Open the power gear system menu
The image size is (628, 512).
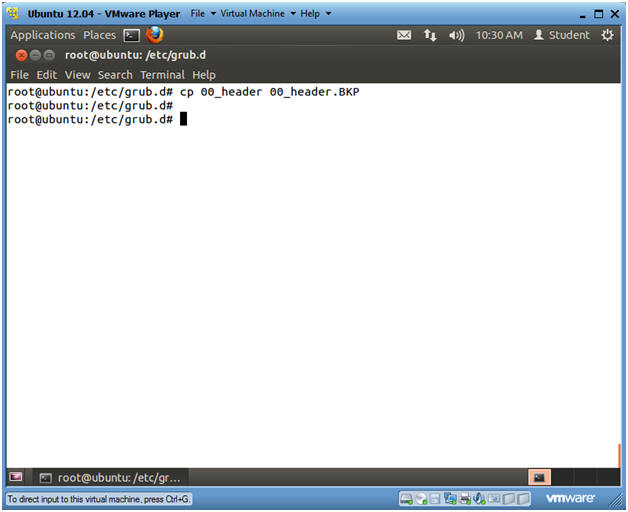tap(607, 35)
